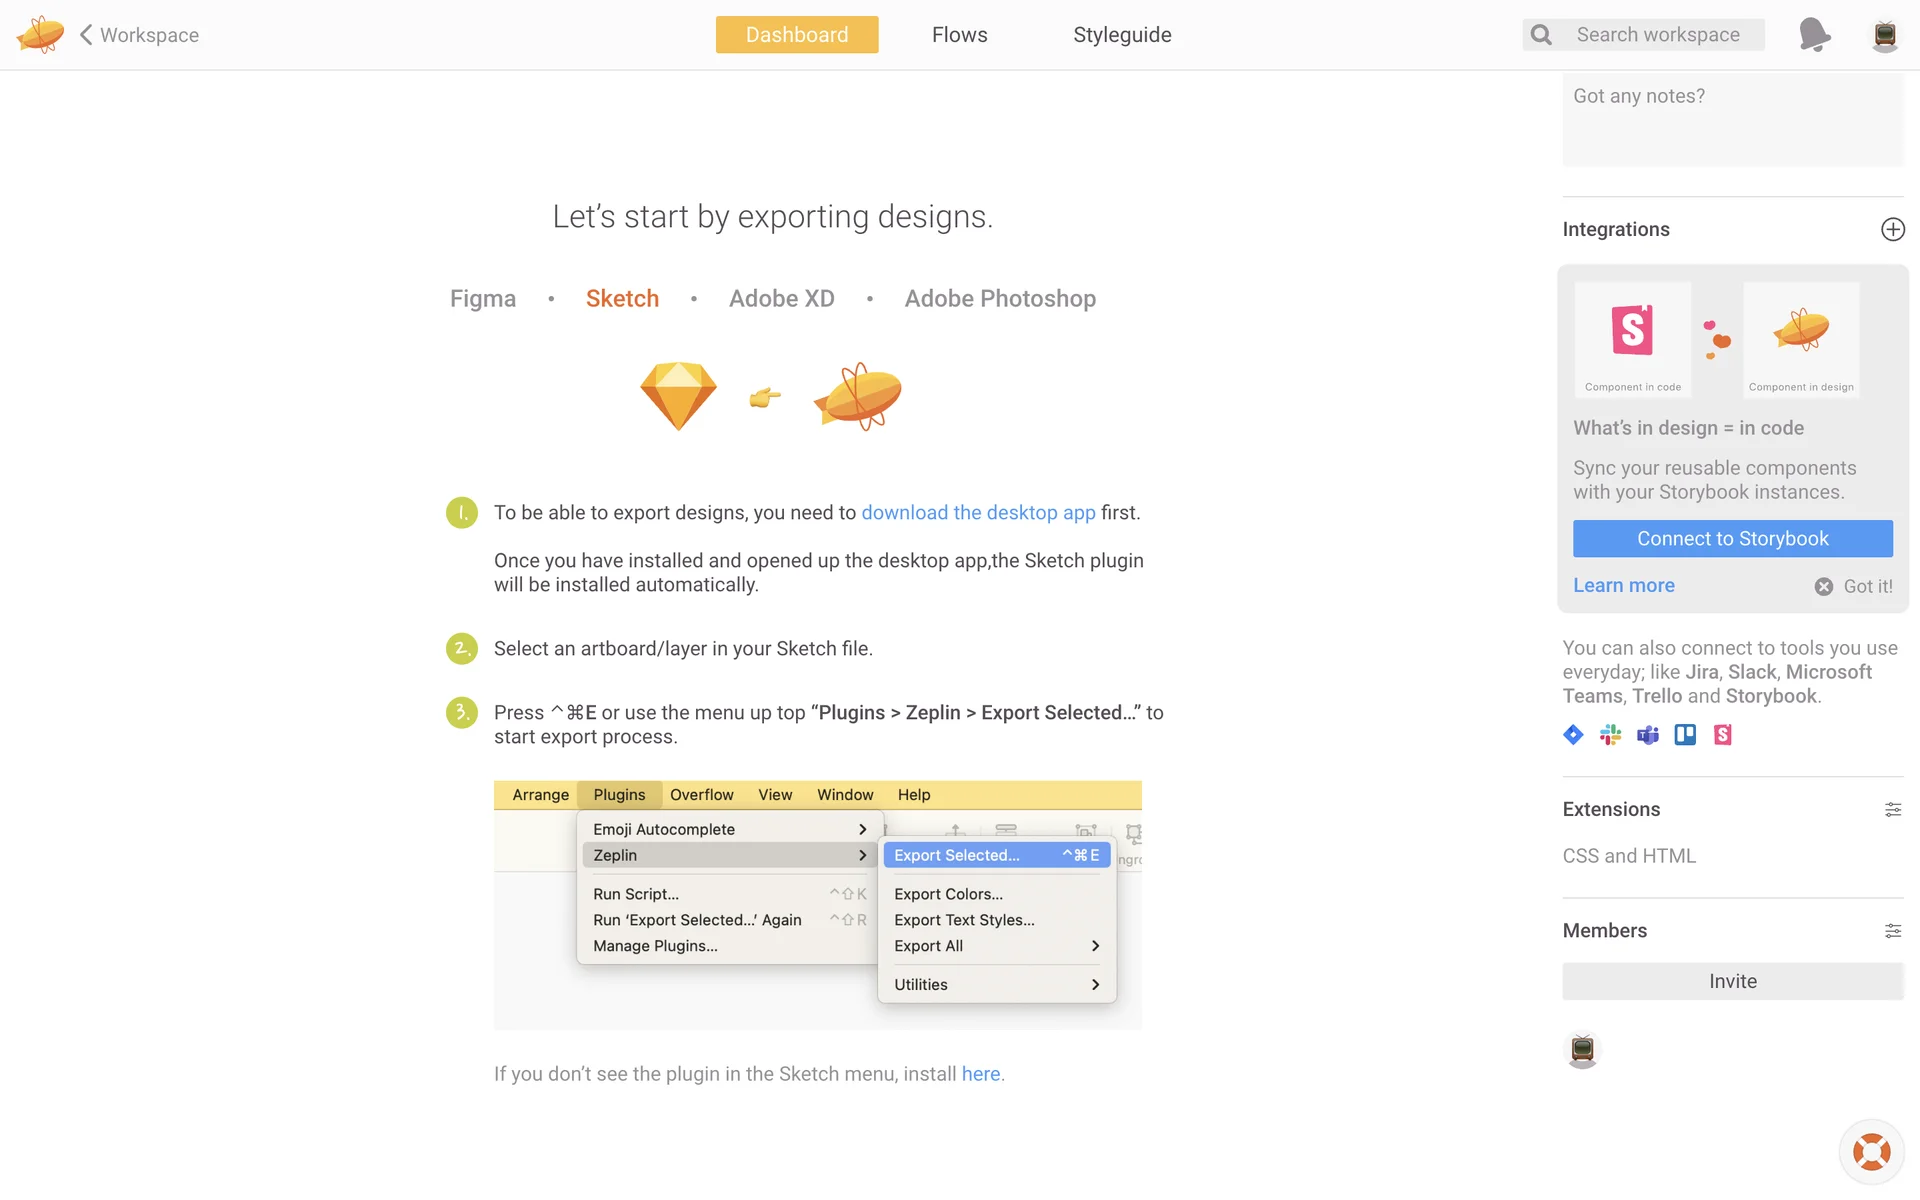Focus the Search workspace field
Screen dimensions: 1920x1200
pyautogui.click(x=1658, y=35)
